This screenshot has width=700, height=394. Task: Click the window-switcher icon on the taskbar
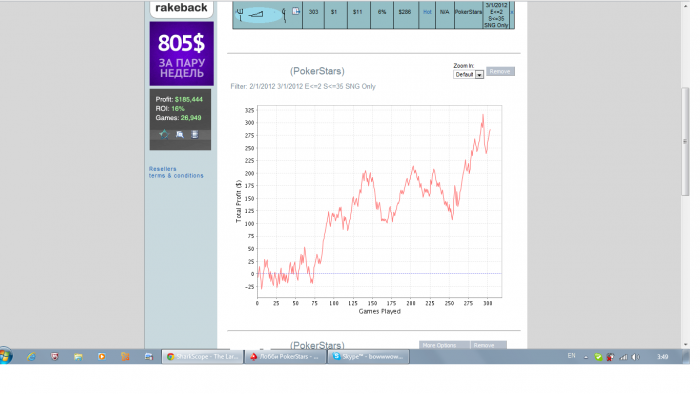click(x=149, y=357)
